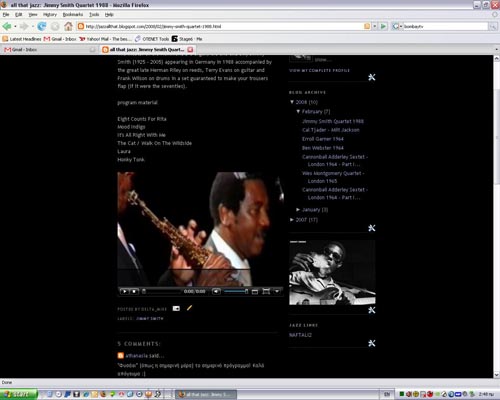Mute the video with the speaker button

point(216,291)
